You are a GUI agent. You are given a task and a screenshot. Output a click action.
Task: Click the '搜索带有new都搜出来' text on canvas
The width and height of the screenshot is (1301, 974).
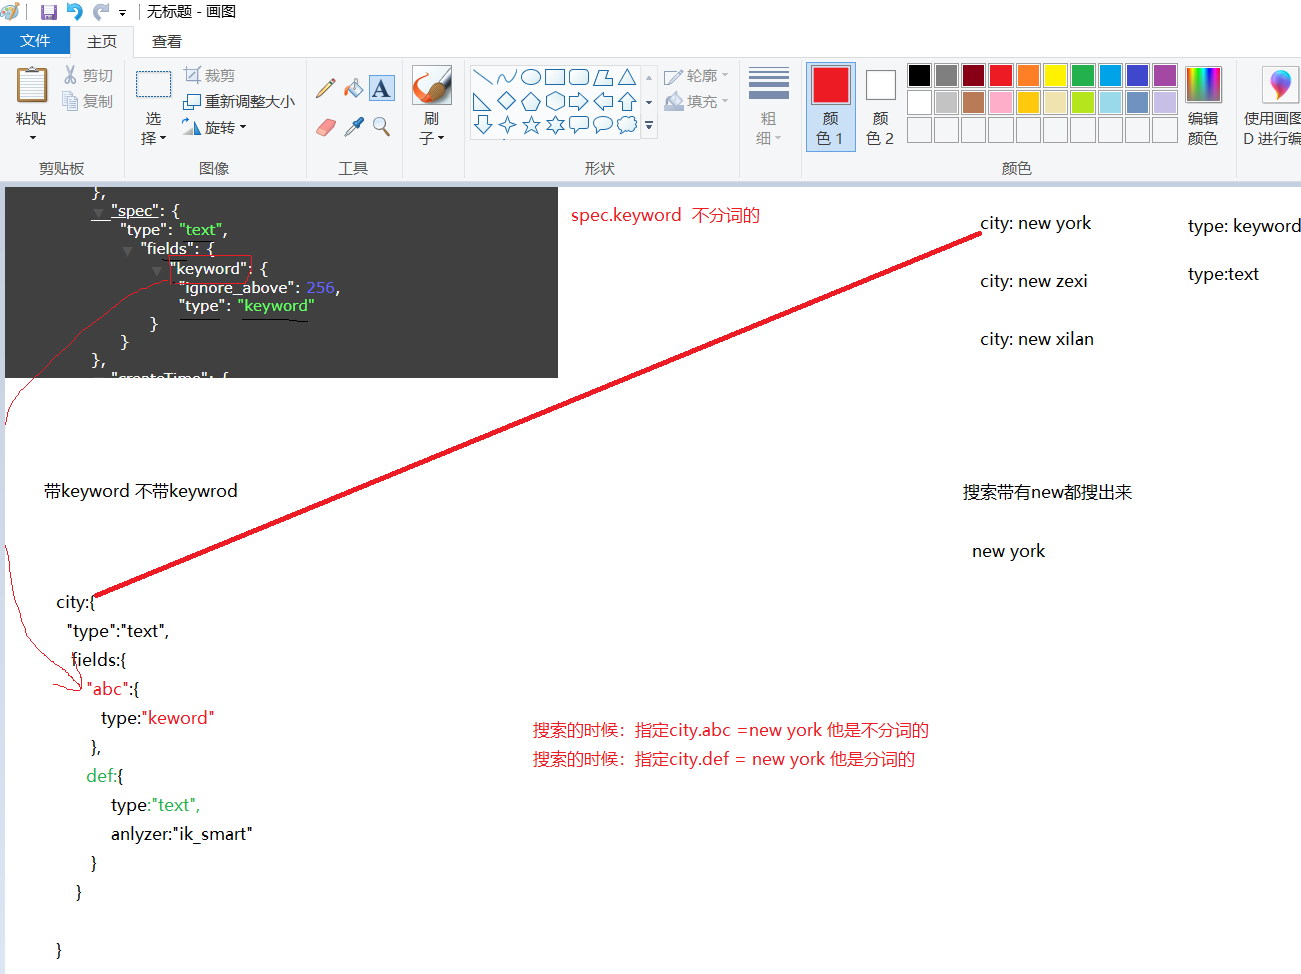[1047, 492]
